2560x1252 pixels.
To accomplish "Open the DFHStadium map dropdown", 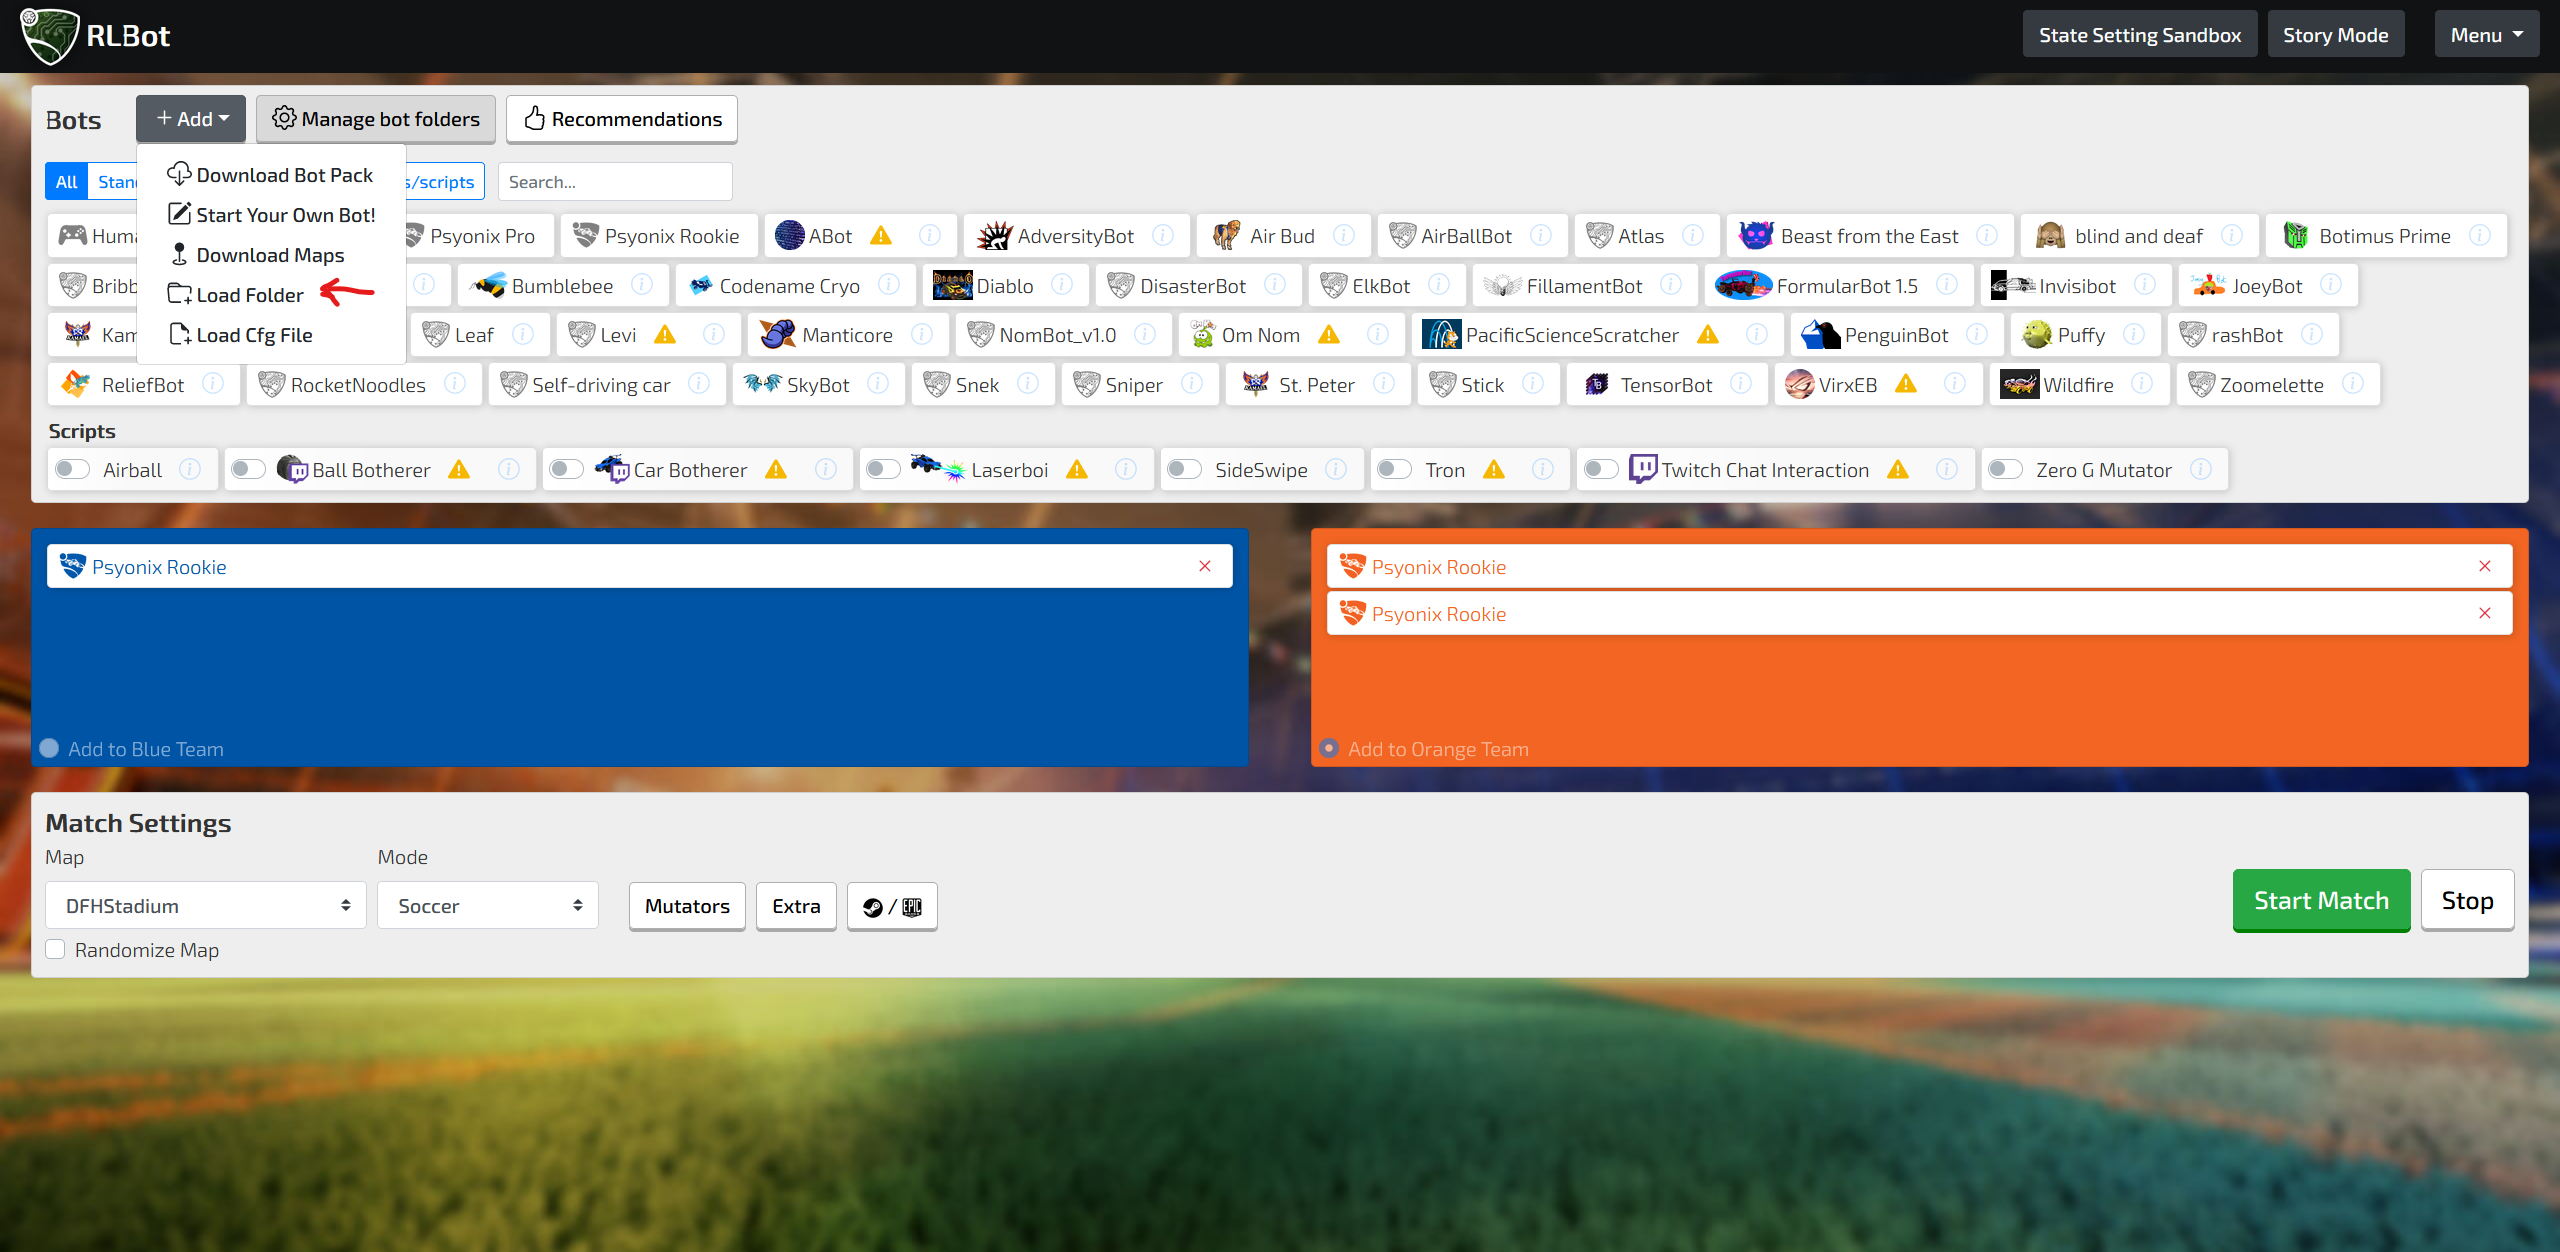I will coord(205,905).
